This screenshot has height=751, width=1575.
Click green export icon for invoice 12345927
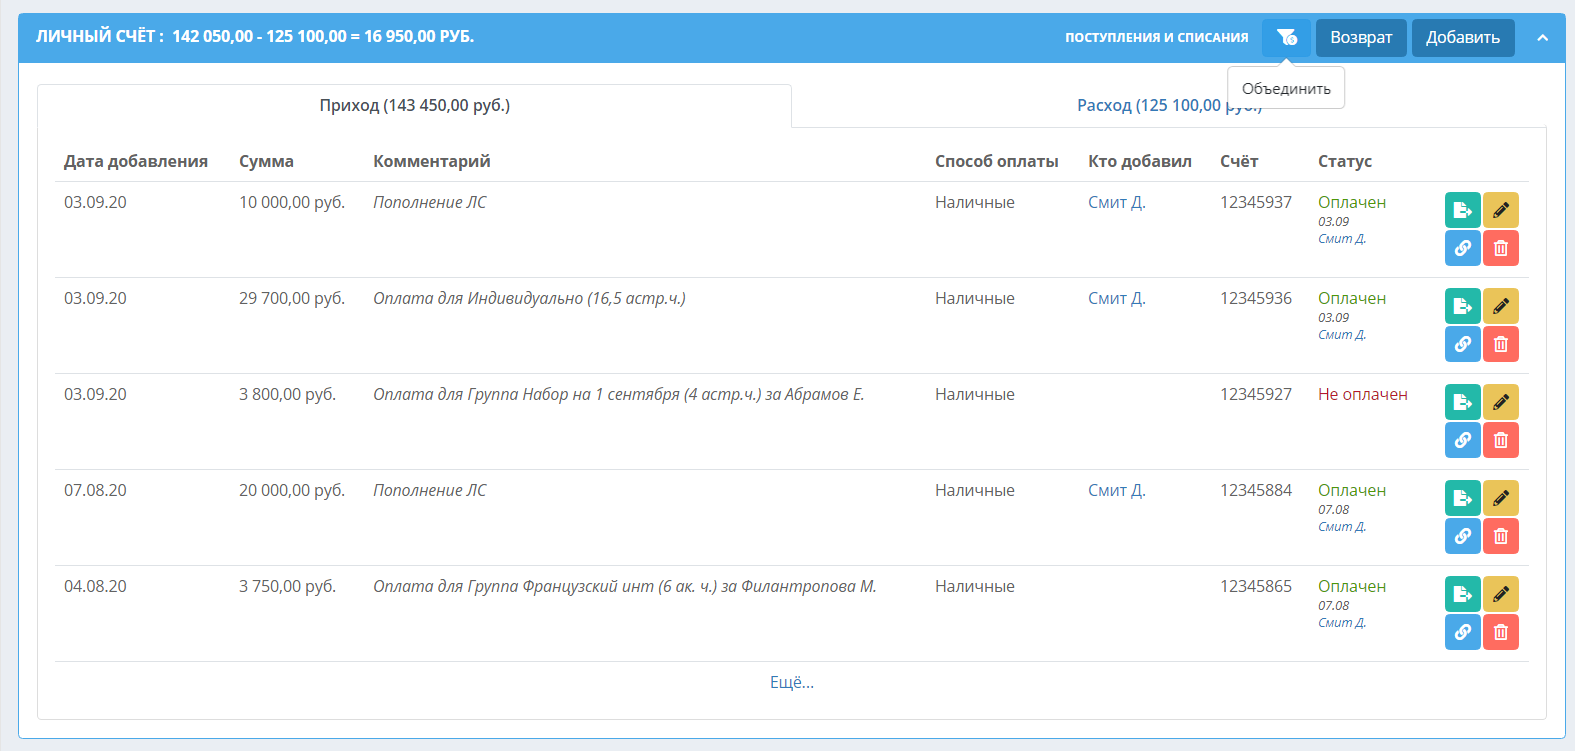click(1463, 402)
